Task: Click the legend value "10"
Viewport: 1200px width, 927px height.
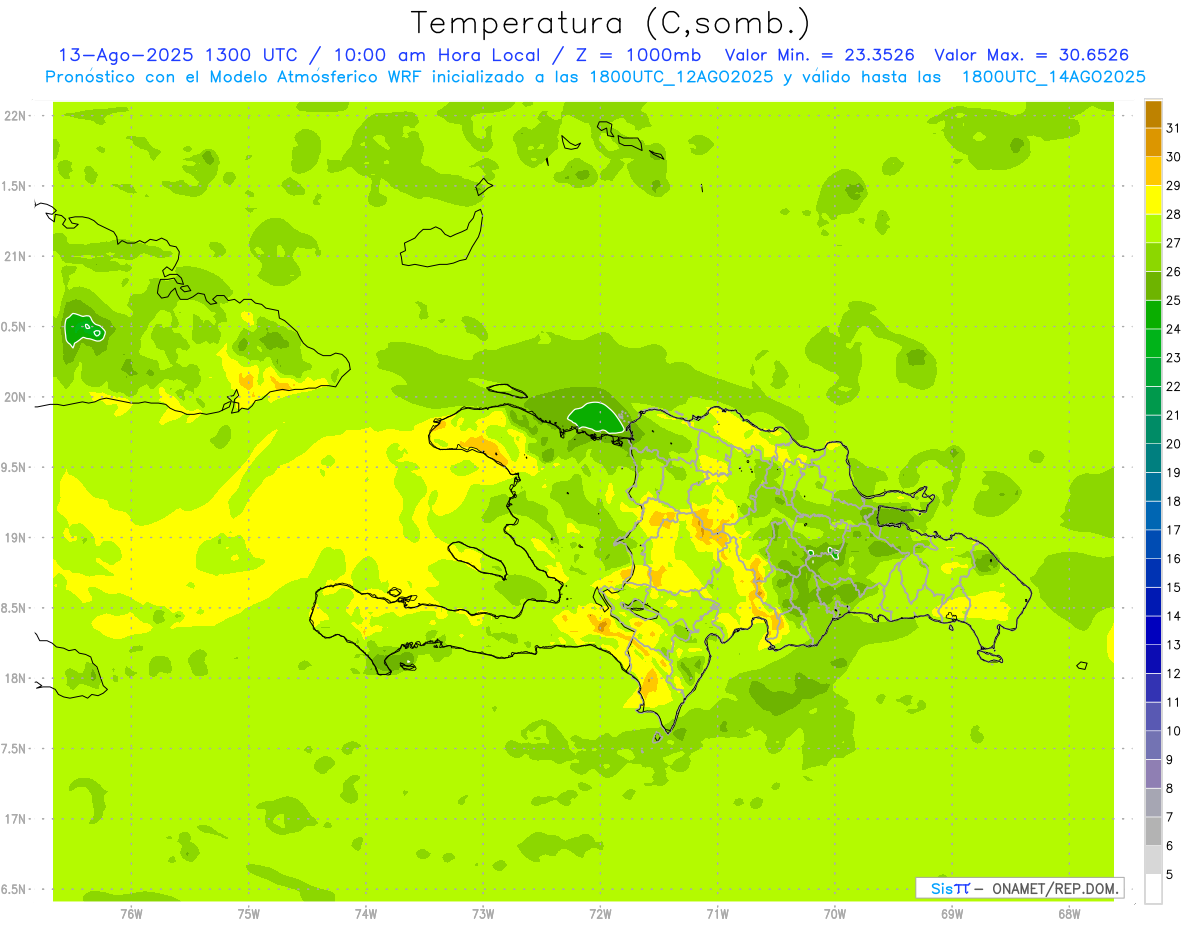Action: coord(1173,731)
